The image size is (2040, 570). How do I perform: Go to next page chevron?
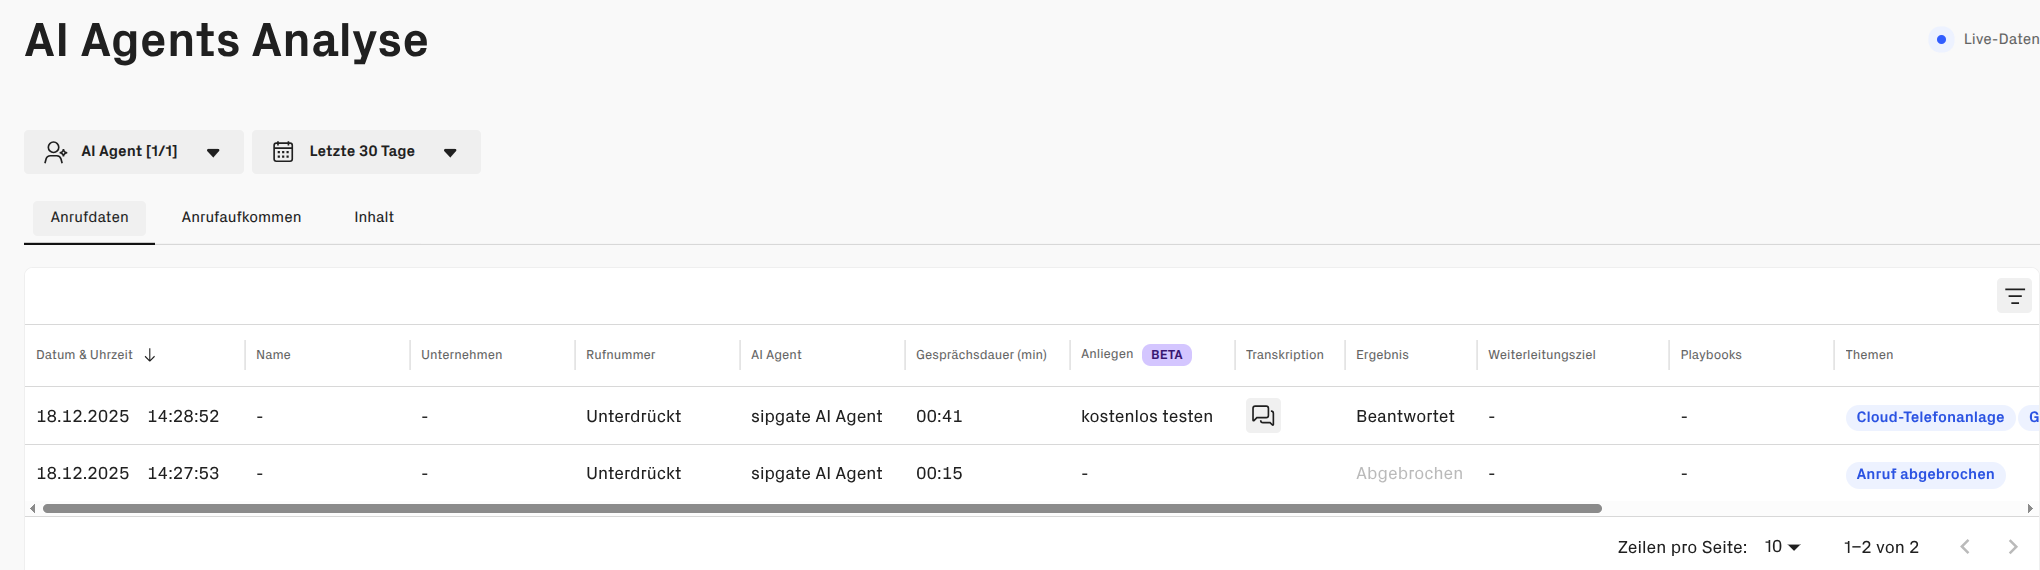[x=2013, y=547]
